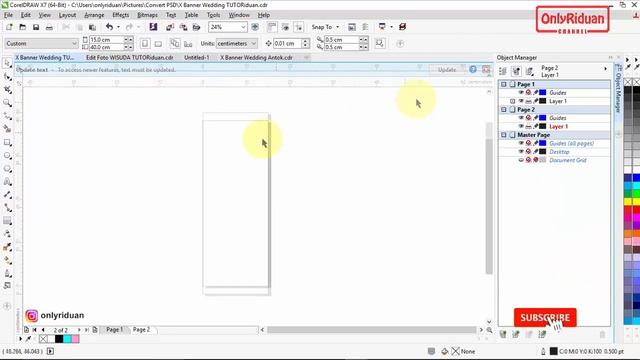Pick the black swatch in document palette
640x360 pixels.
(59, 339)
